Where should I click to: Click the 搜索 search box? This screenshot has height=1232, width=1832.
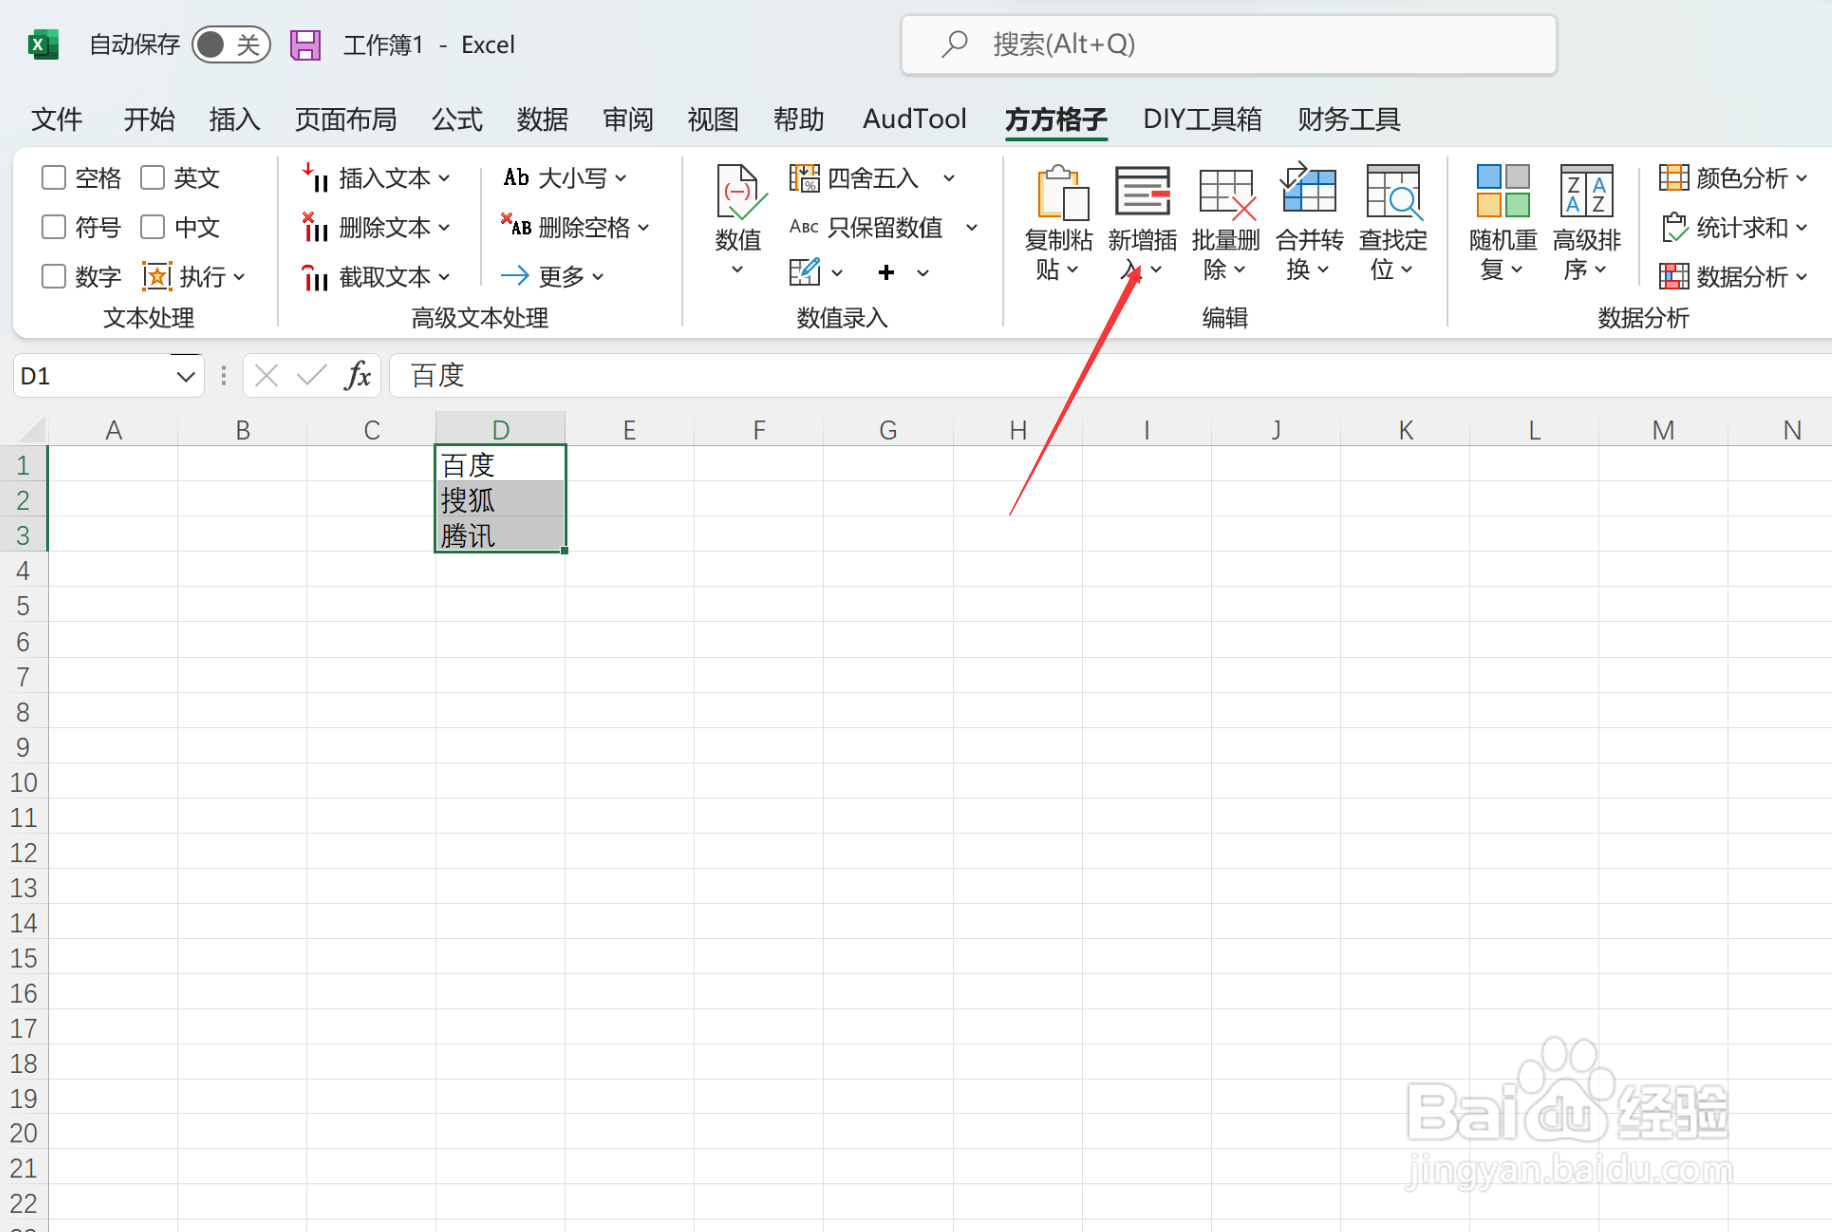[x=1229, y=45]
